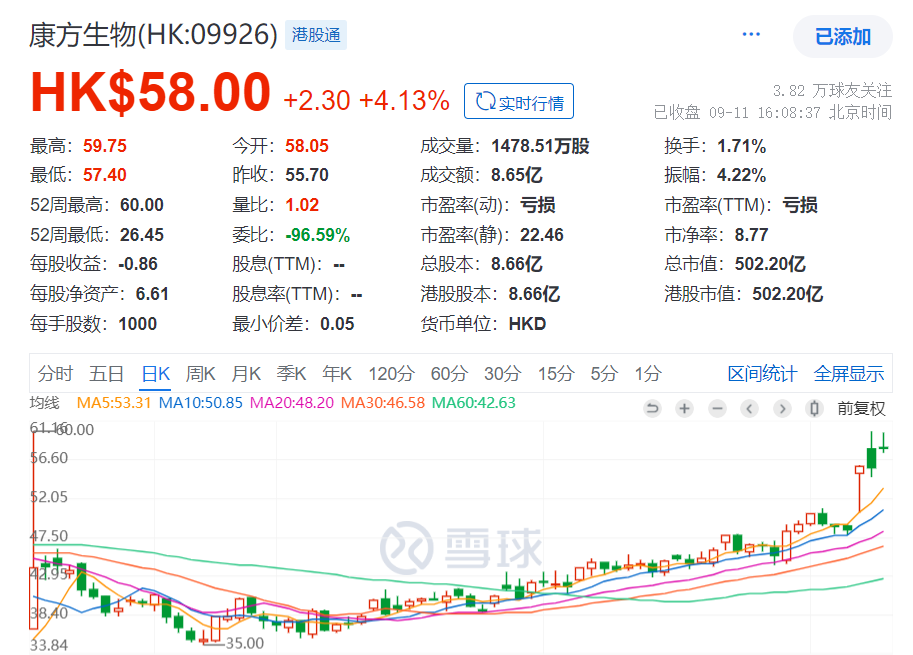Click the 已添加 watchlist button

point(843,37)
